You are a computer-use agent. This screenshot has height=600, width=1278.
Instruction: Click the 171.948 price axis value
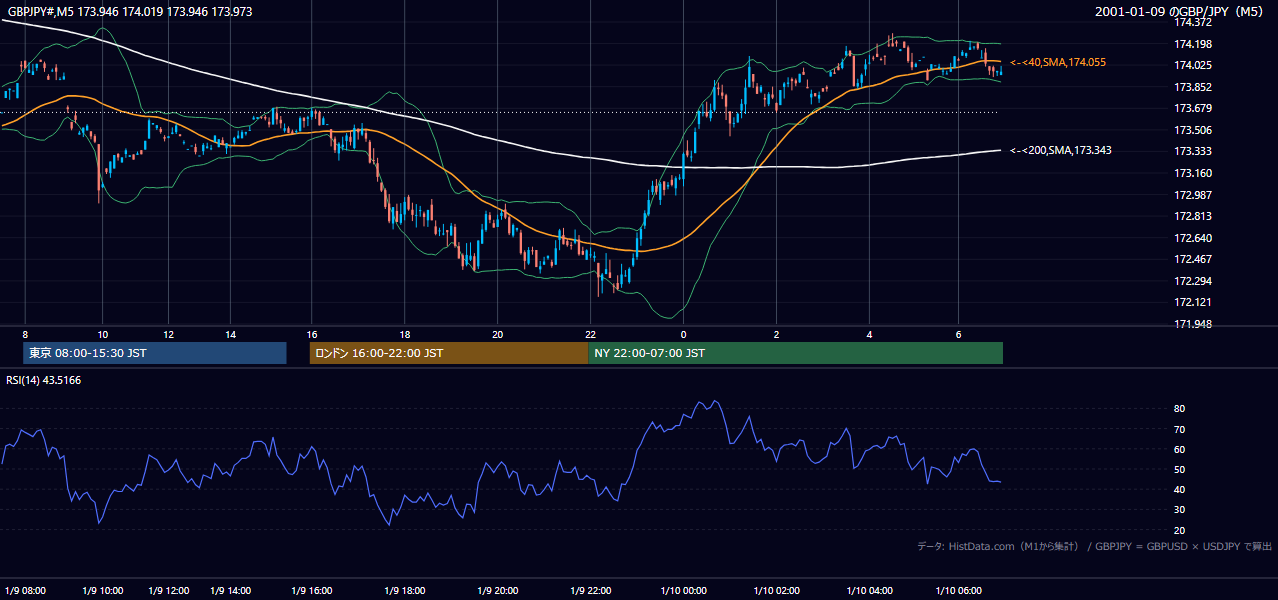tap(1194, 324)
